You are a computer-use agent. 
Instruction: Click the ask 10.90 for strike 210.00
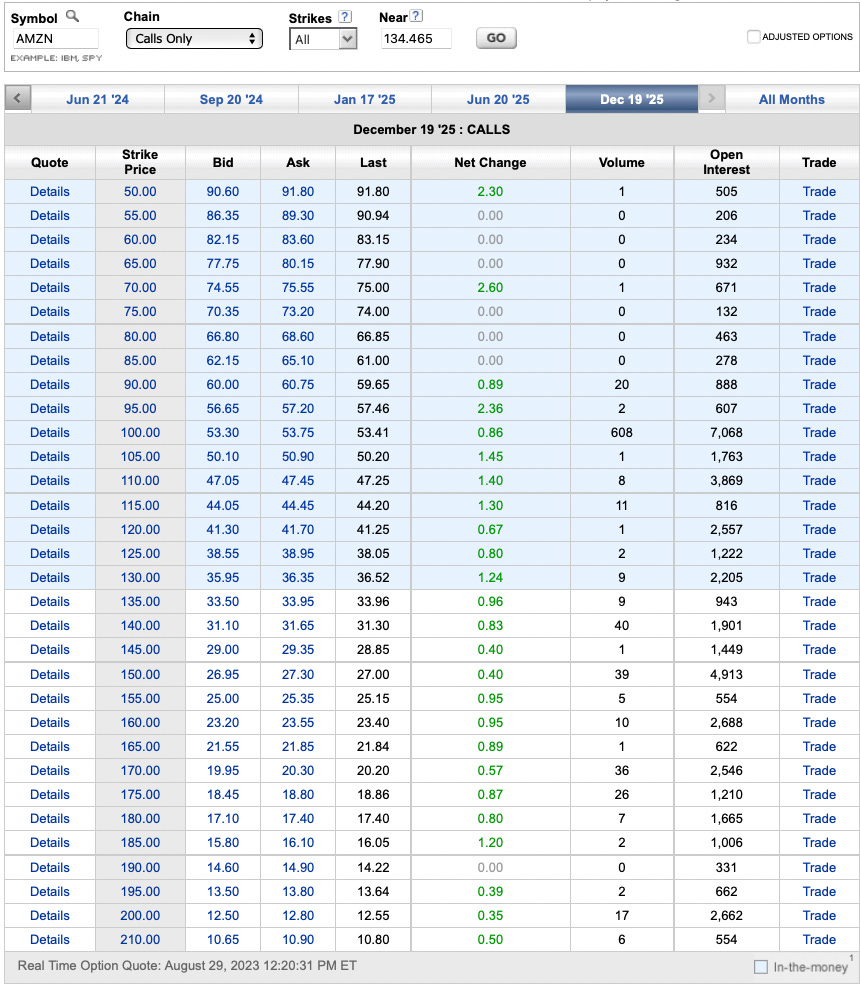[x=298, y=939]
